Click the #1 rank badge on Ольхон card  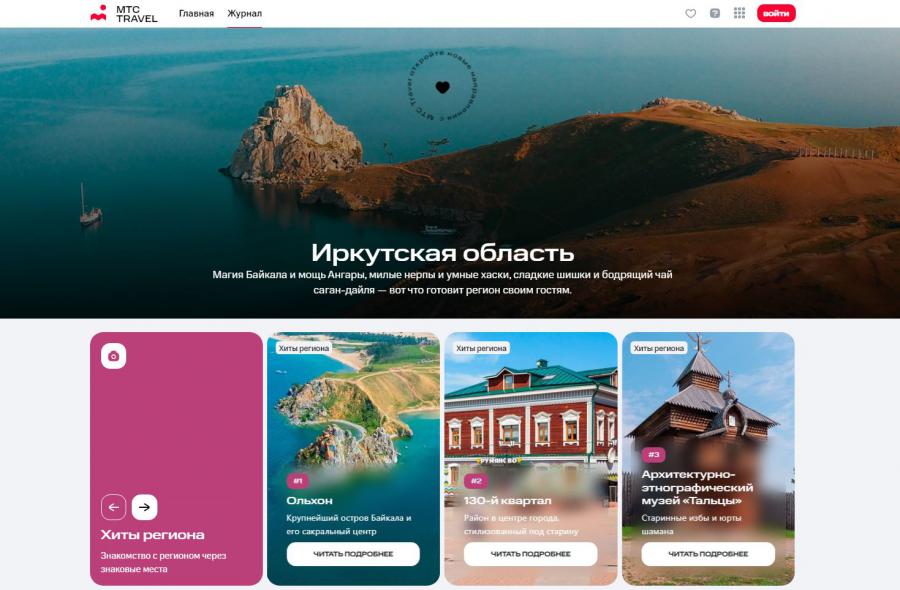(x=298, y=481)
